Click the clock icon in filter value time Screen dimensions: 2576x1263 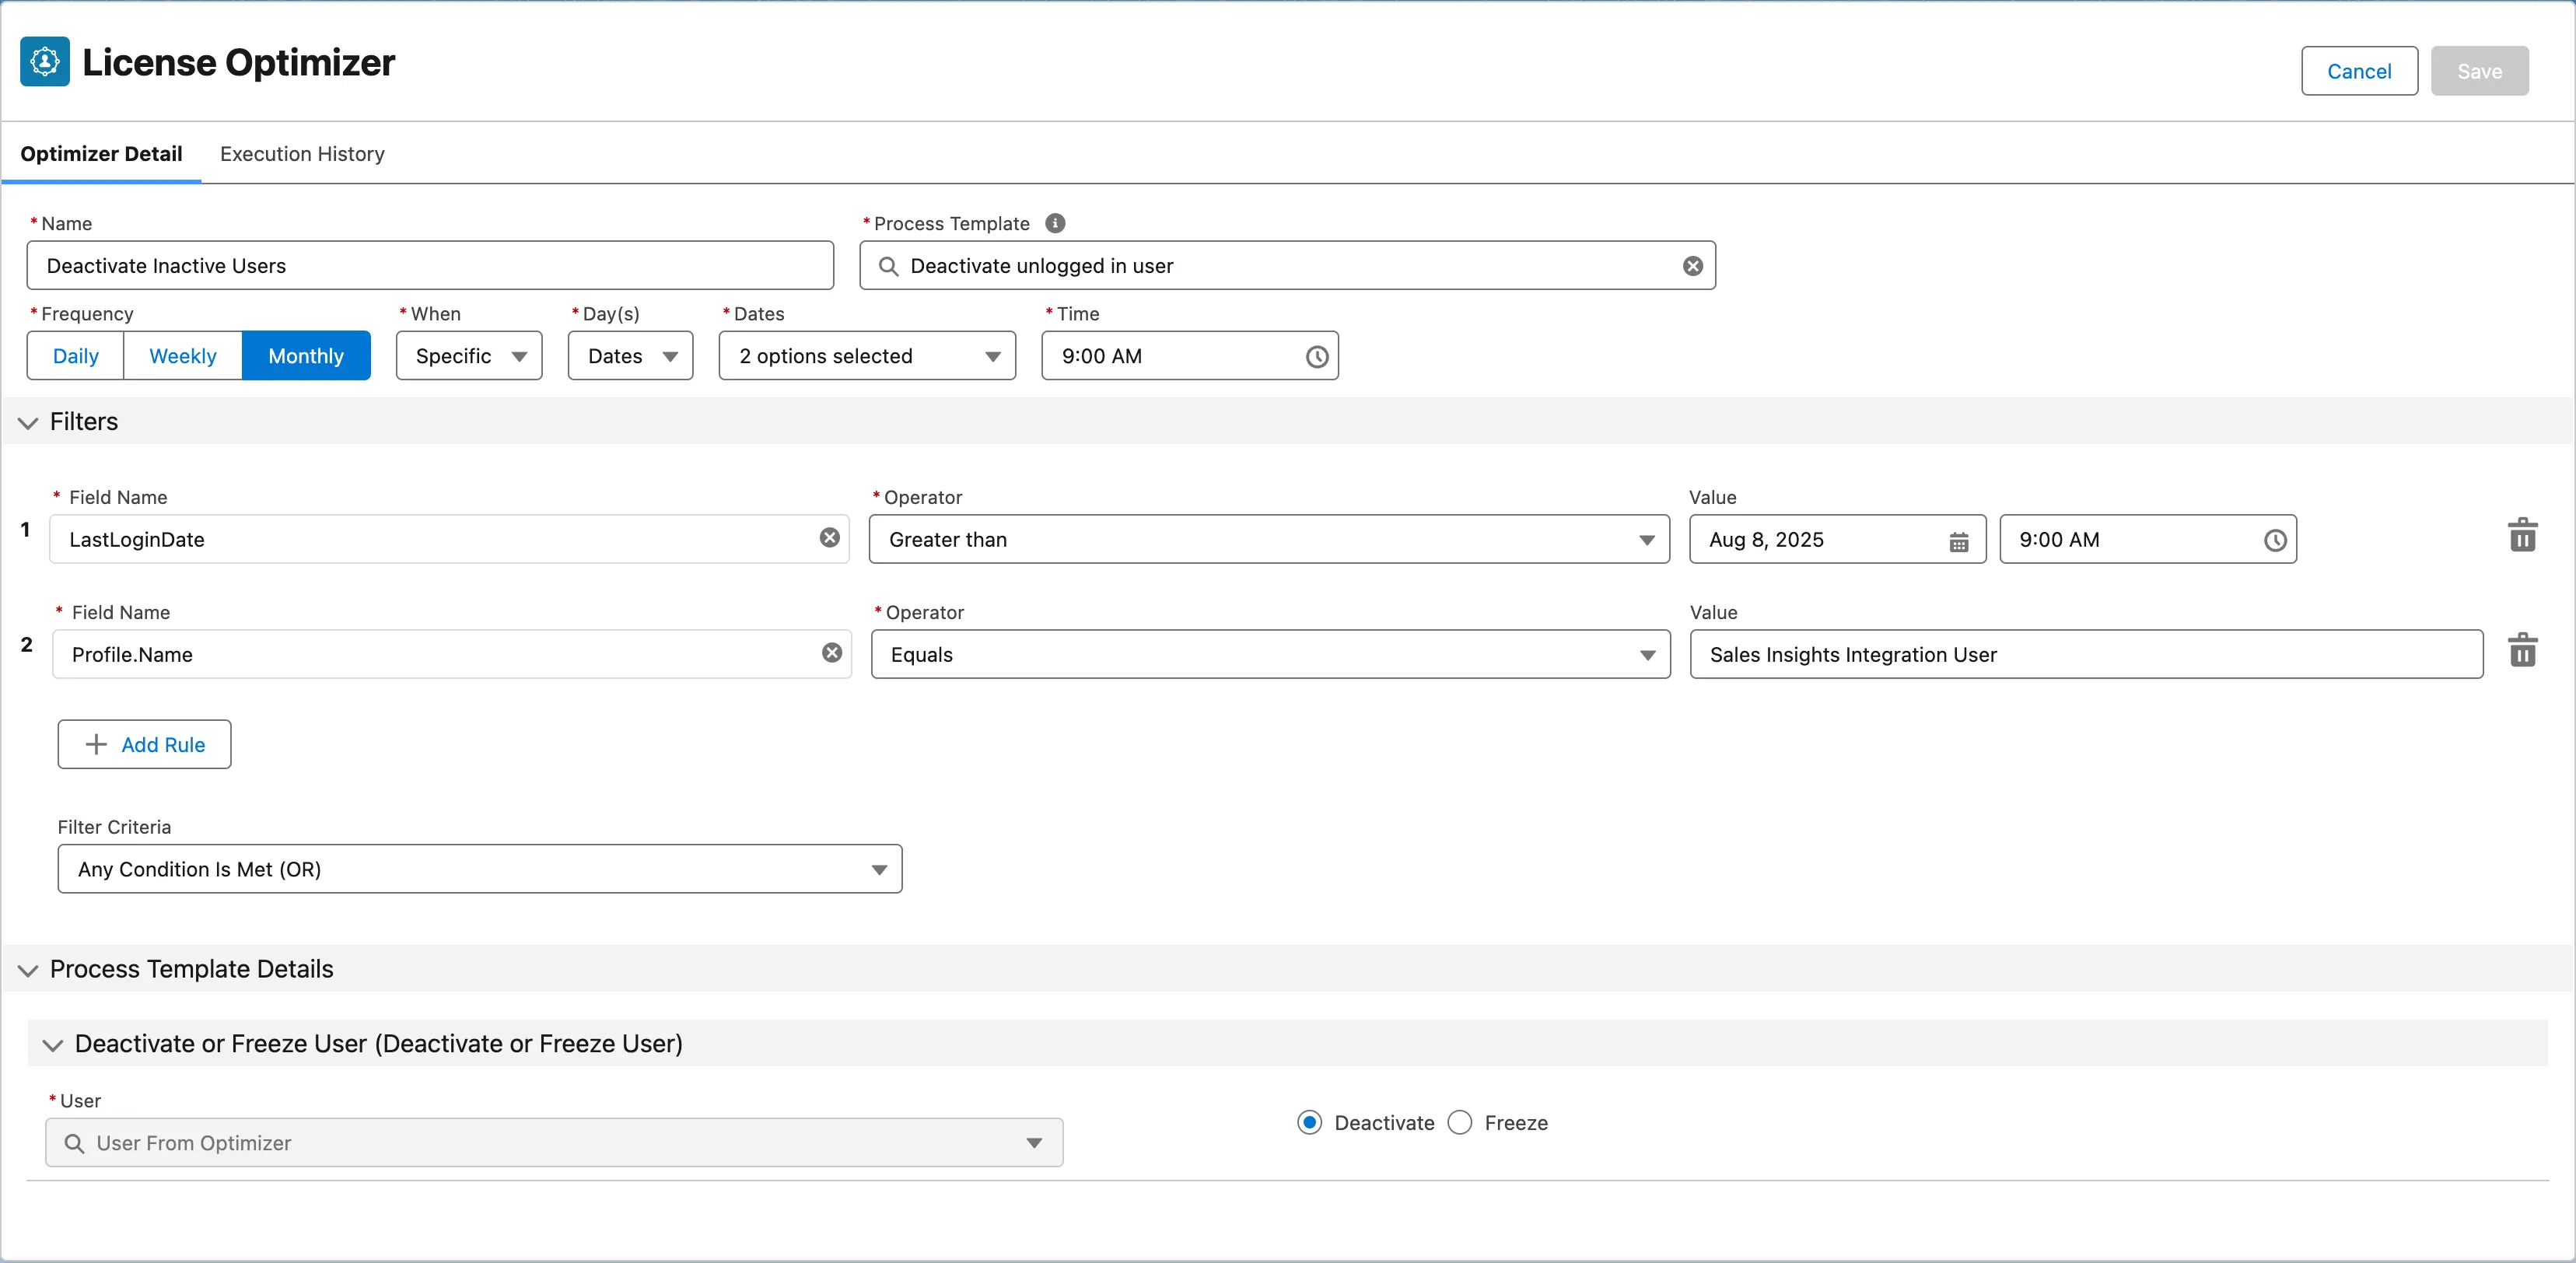pos(2274,541)
